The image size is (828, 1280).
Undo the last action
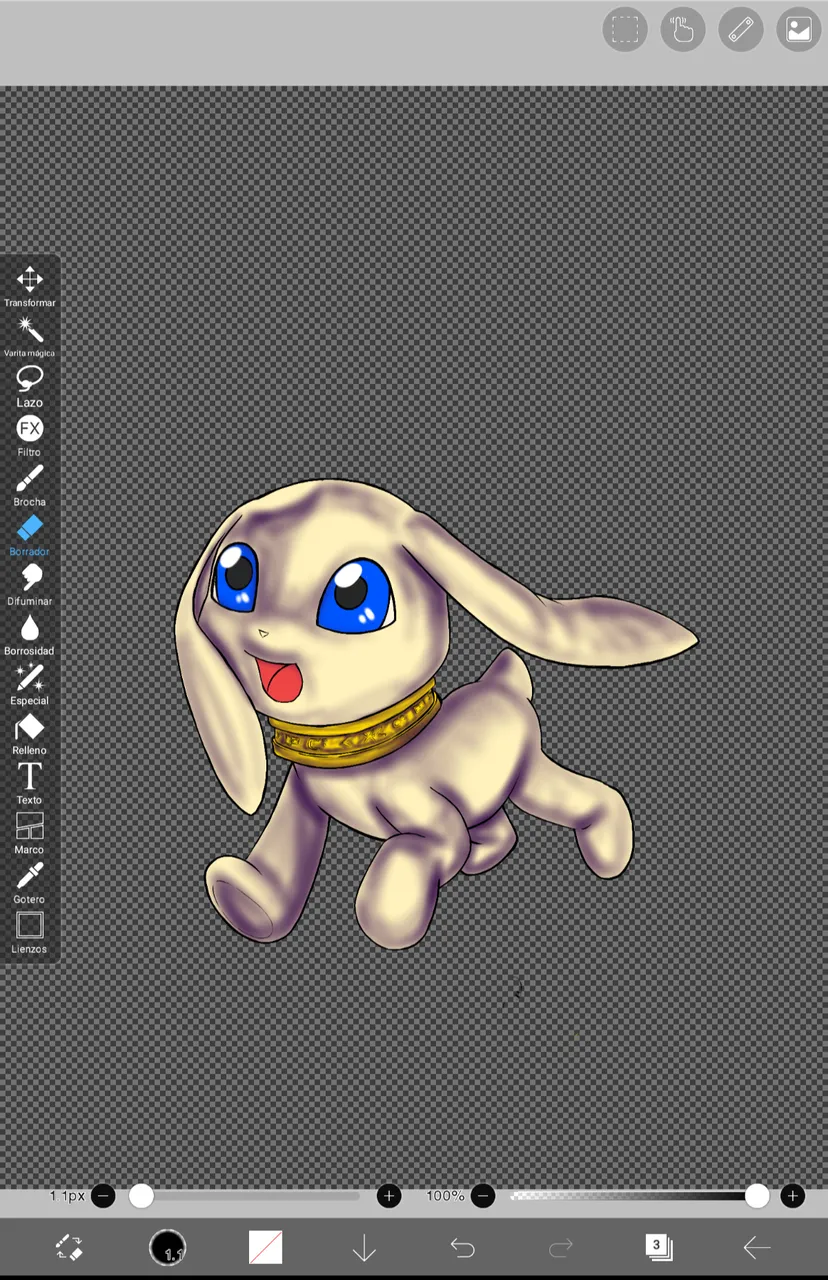[x=462, y=1247]
